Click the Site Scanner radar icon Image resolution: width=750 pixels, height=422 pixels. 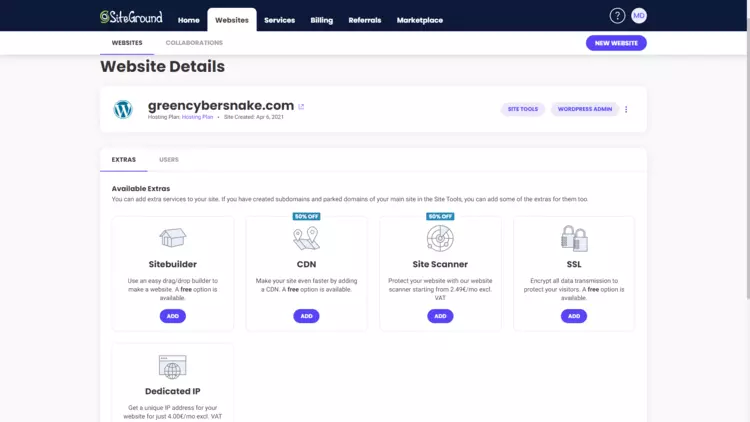pos(440,238)
